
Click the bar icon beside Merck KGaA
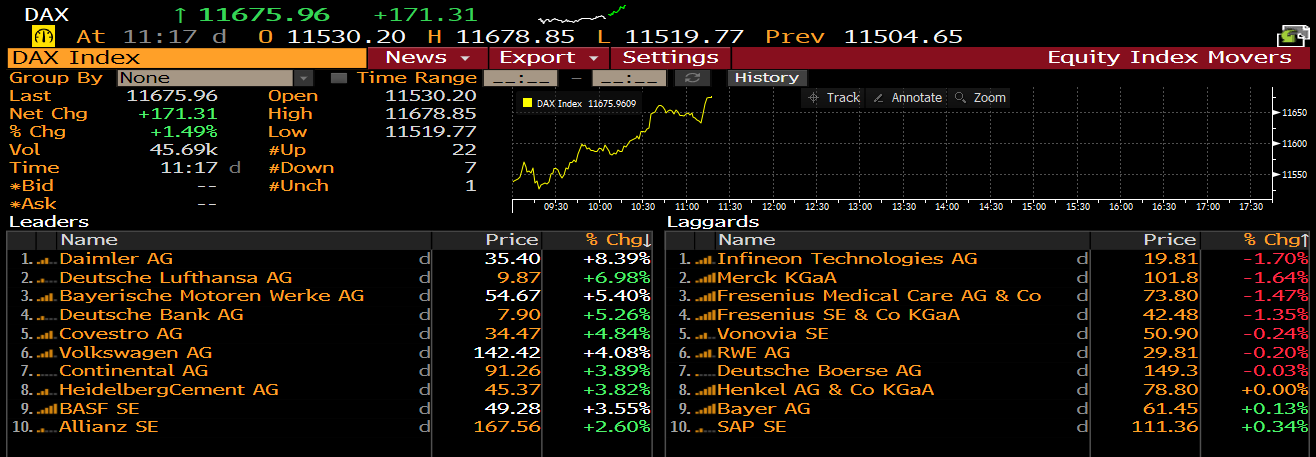click(705, 278)
